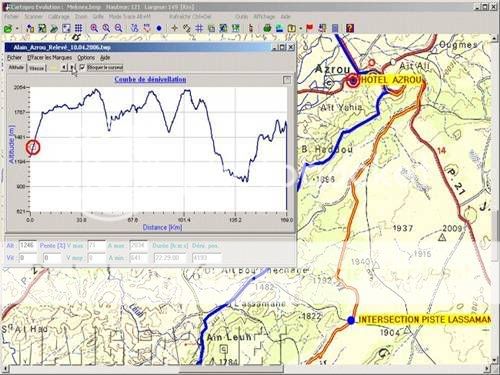Click the A max value field
500x375 pixels.
(x=138, y=246)
